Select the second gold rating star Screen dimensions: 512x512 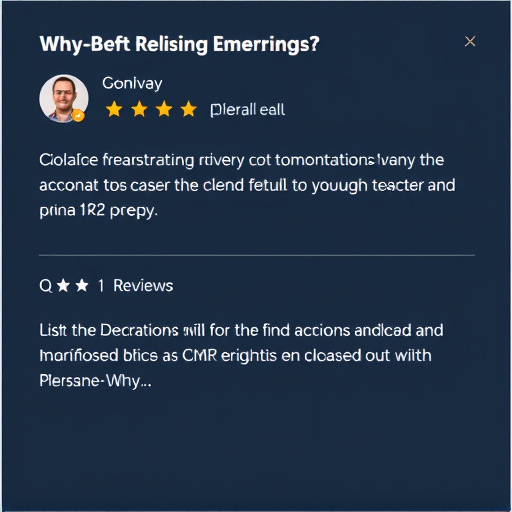coord(139,109)
